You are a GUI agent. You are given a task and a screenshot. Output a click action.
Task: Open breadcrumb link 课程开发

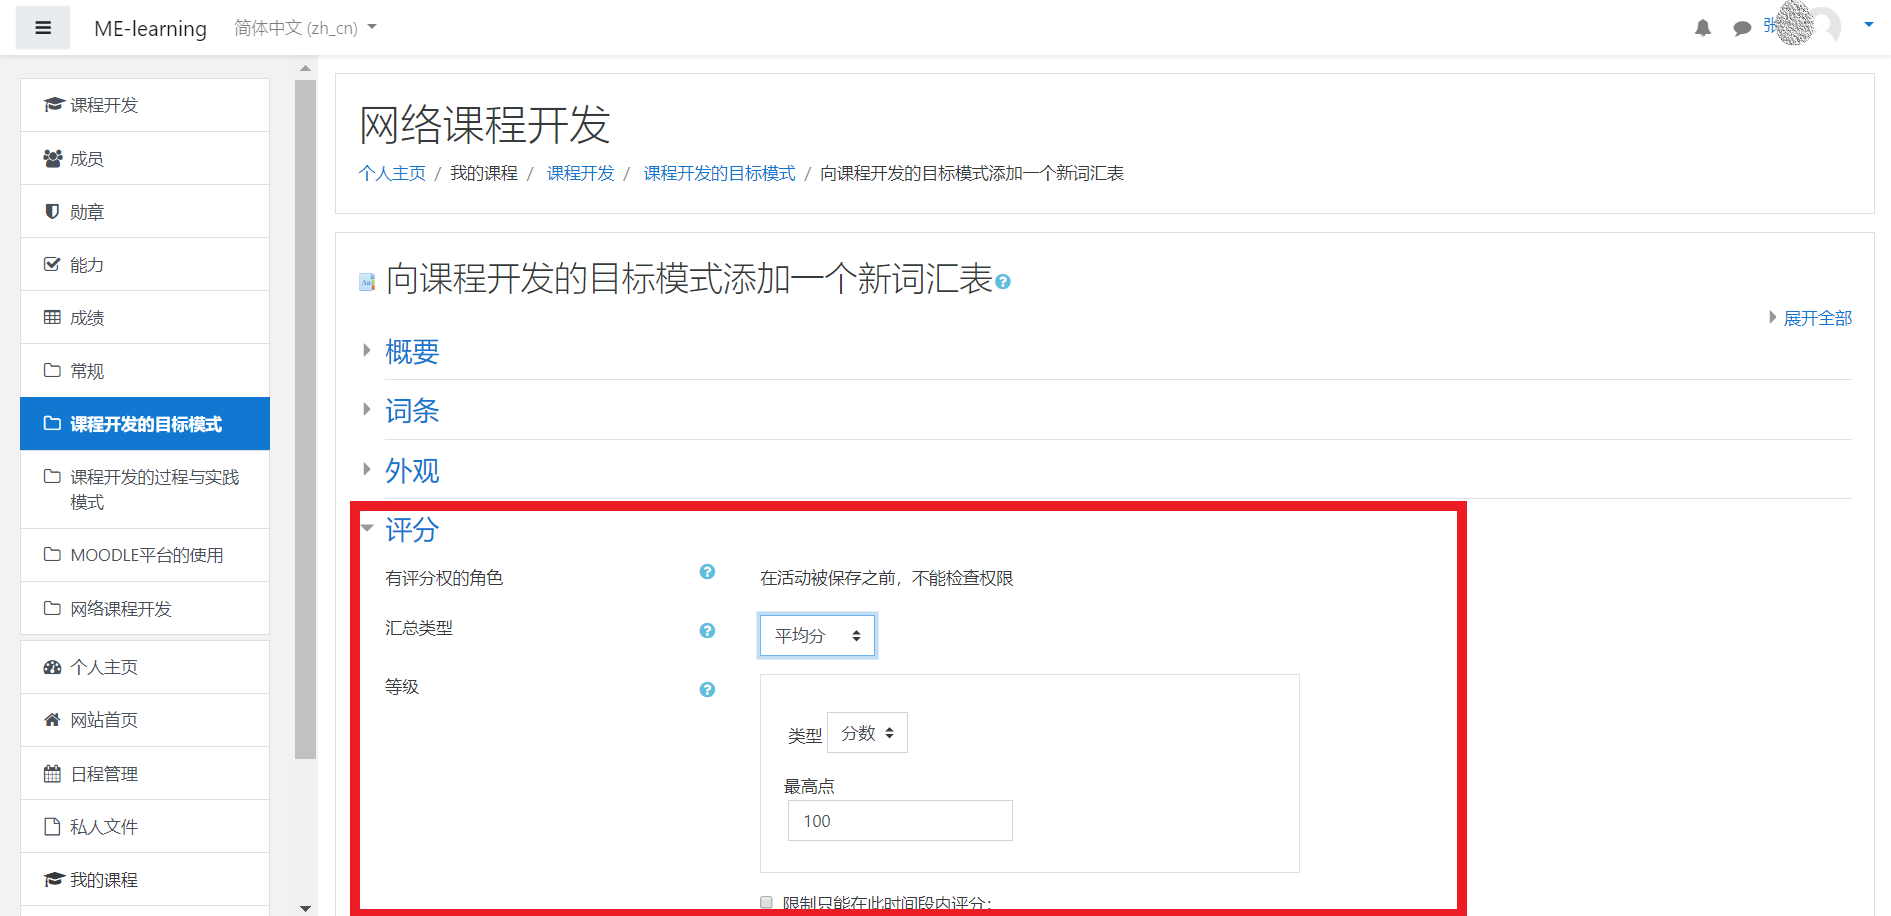point(580,173)
